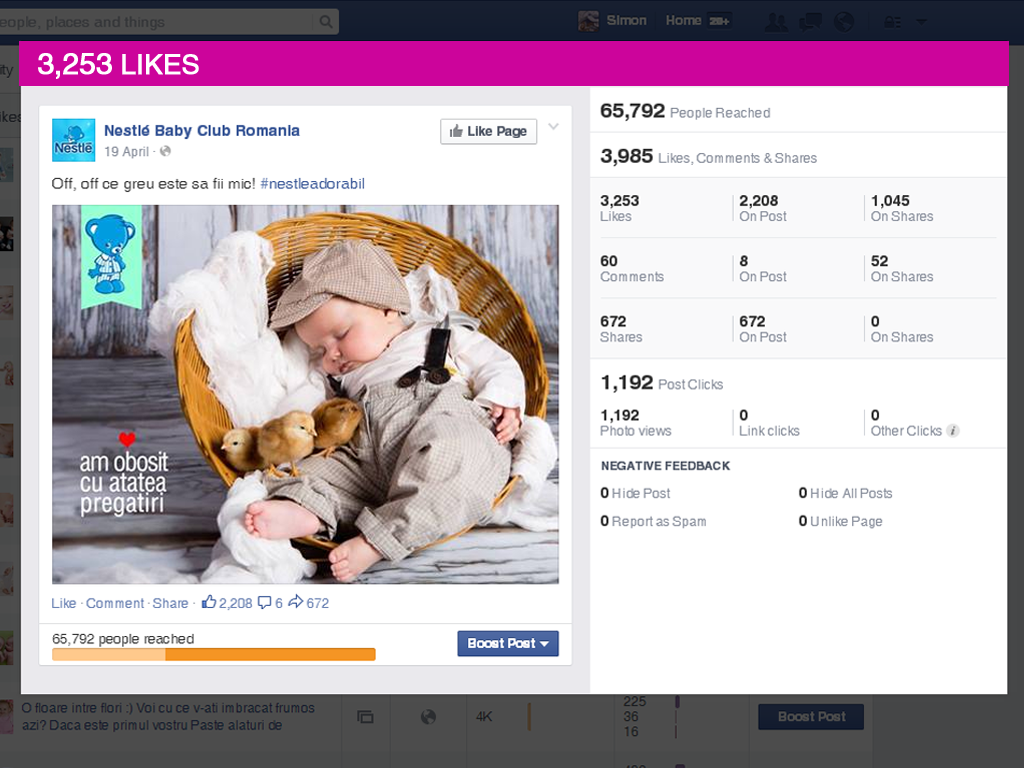This screenshot has height=768, width=1024.
Task: Click the "Hide All Posts" feedback count
Action: click(x=845, y=493)
